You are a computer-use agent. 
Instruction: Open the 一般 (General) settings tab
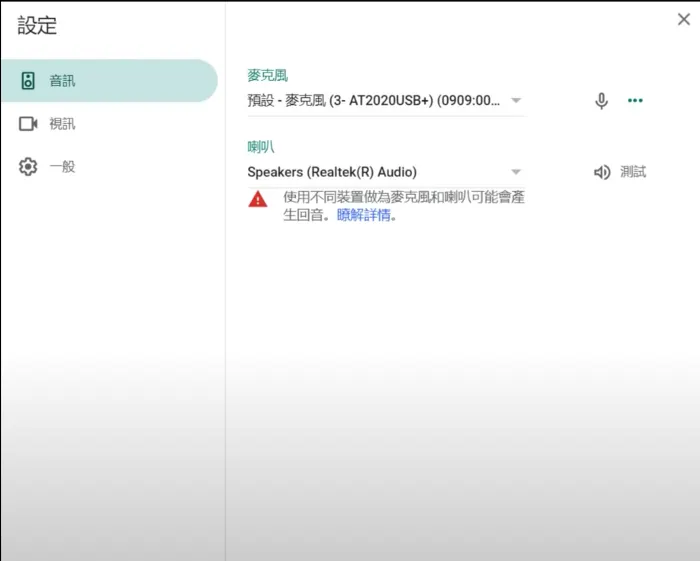[109, 166]
